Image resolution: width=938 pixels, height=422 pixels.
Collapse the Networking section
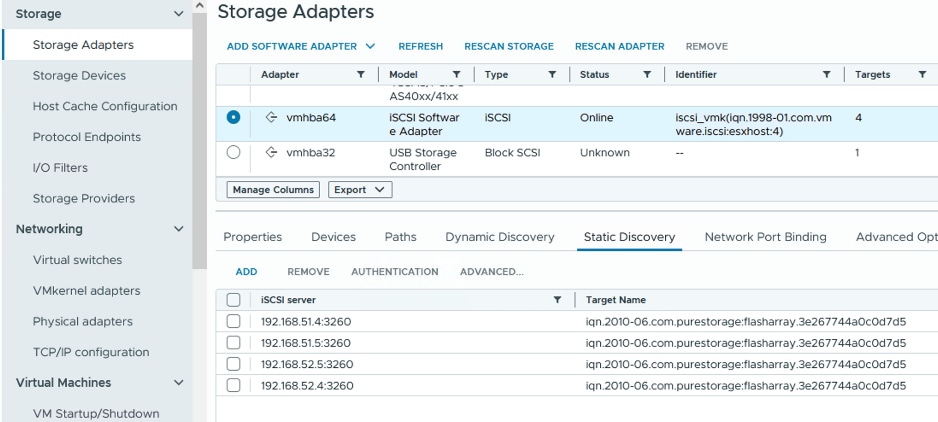point(178,229)
